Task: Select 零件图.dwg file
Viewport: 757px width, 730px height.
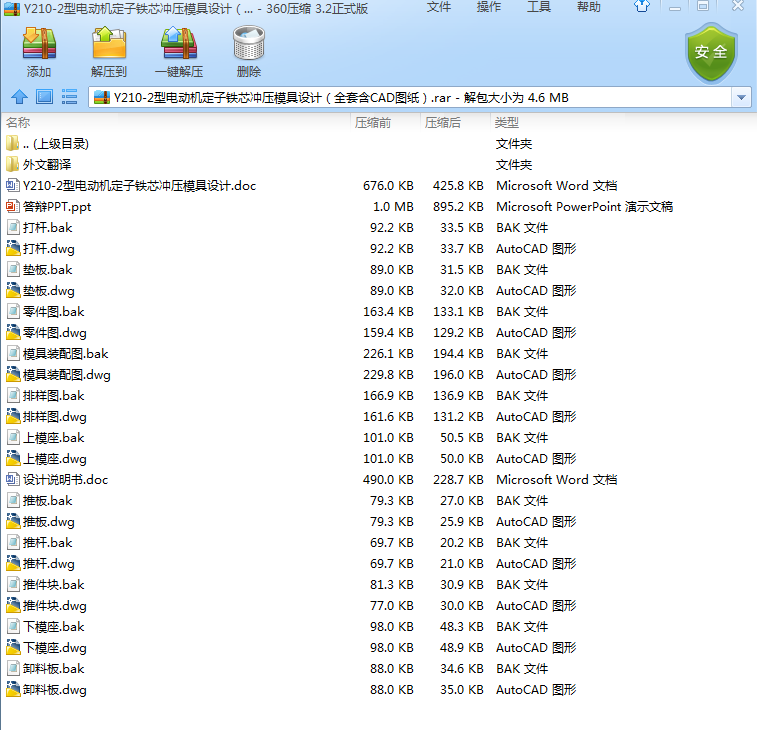Action: click(x=55, y=333)
